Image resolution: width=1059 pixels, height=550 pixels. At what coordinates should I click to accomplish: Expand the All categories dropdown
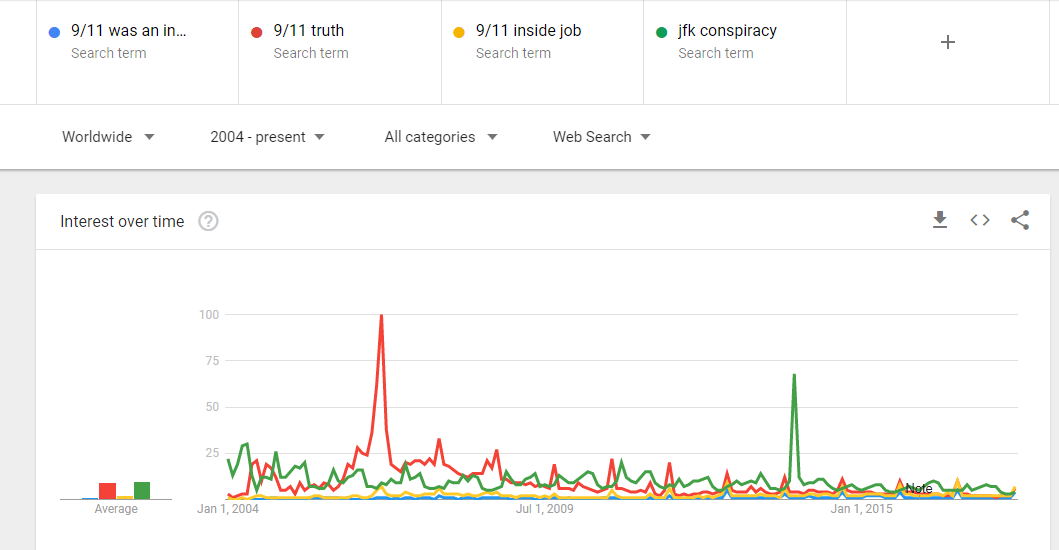pos(440,137)
